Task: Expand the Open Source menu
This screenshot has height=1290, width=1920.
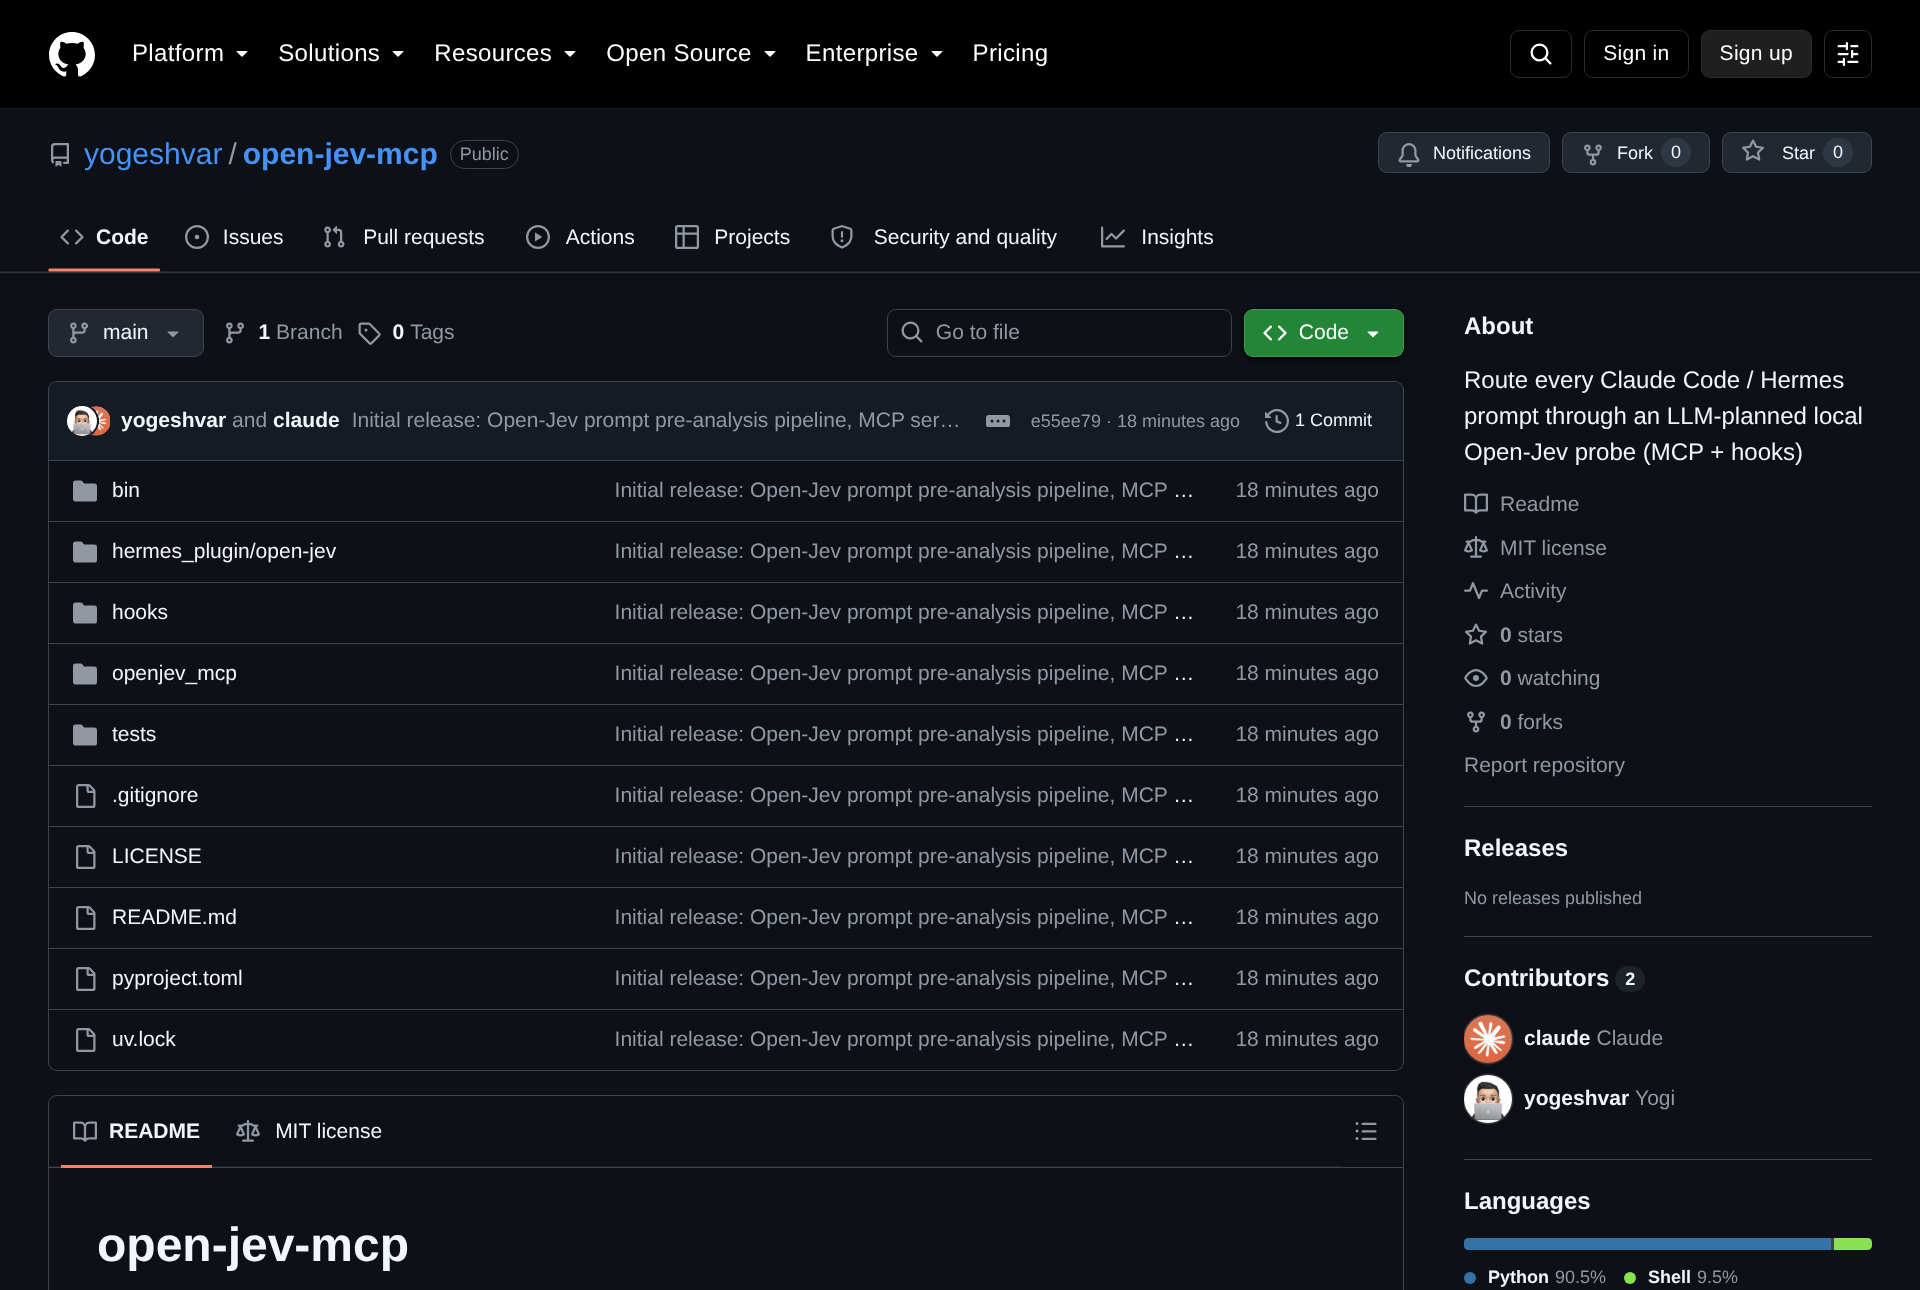Action: click(691, 54)
